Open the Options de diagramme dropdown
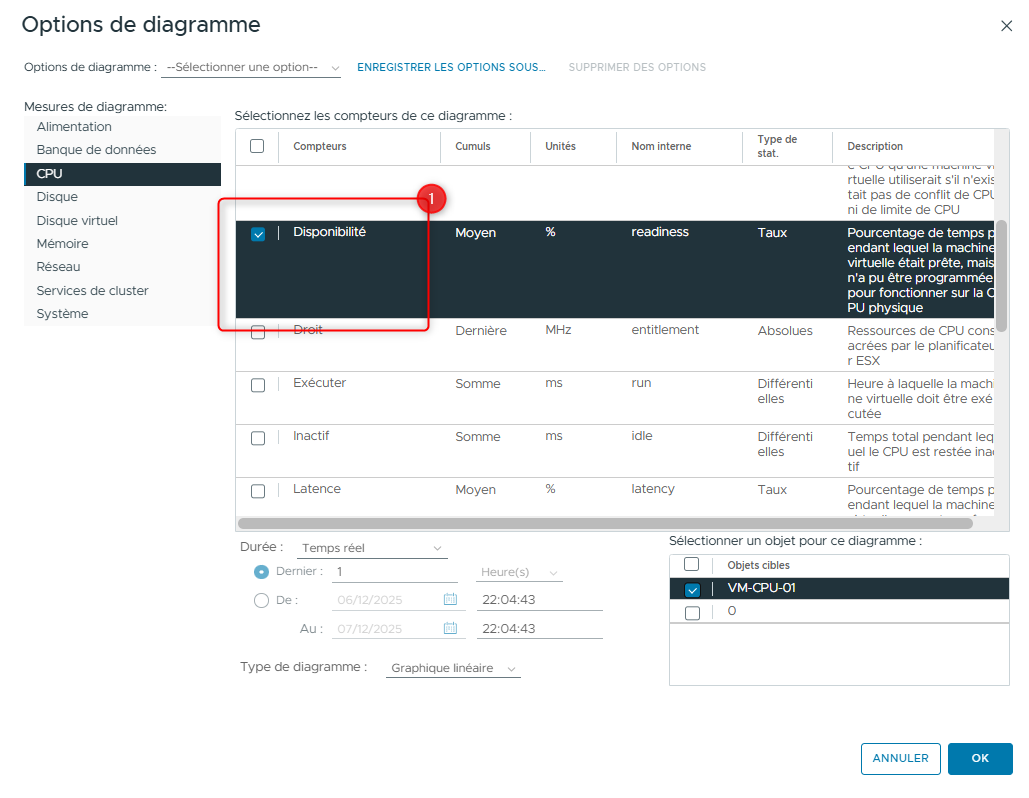This screenshot has height=798, width=1029. click(x=251, y=67)
